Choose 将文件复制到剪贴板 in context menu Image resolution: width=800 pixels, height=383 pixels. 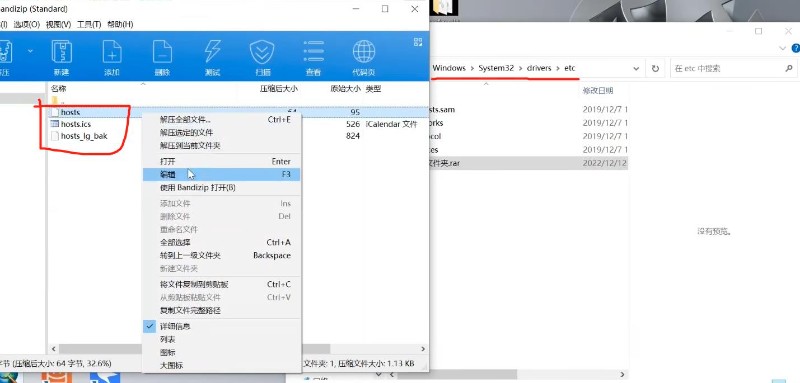221,284
